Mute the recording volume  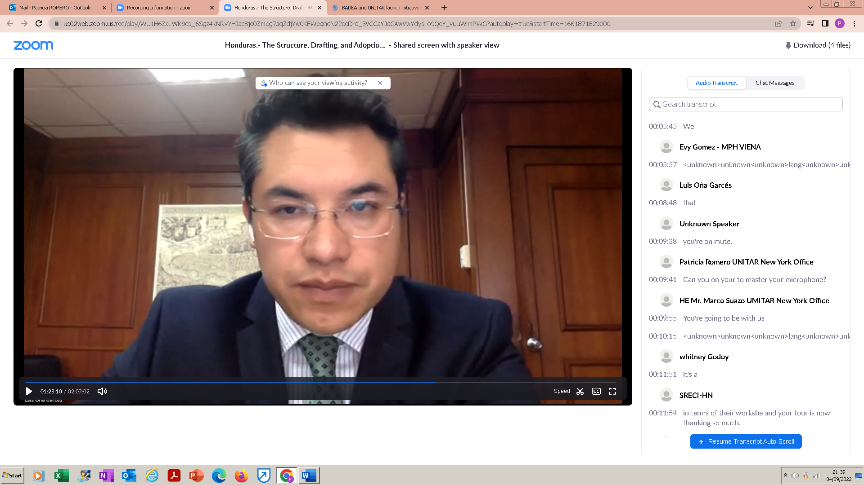(x=102, y=391)
